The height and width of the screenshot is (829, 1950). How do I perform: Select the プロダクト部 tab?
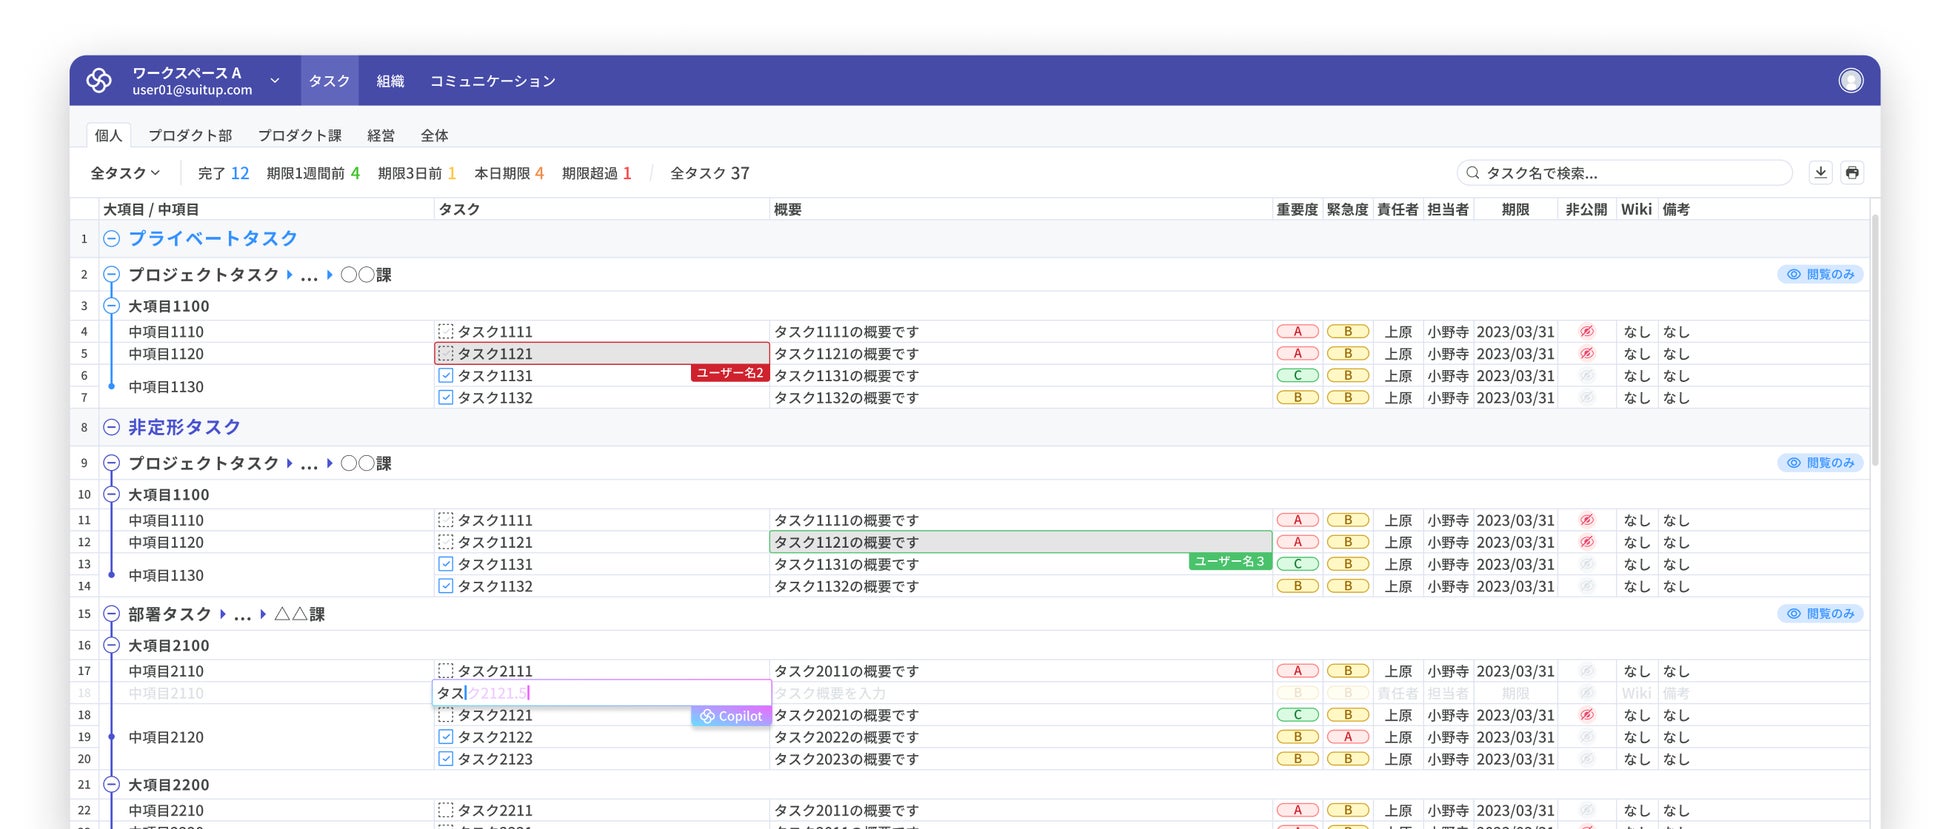tap(190, 135)
